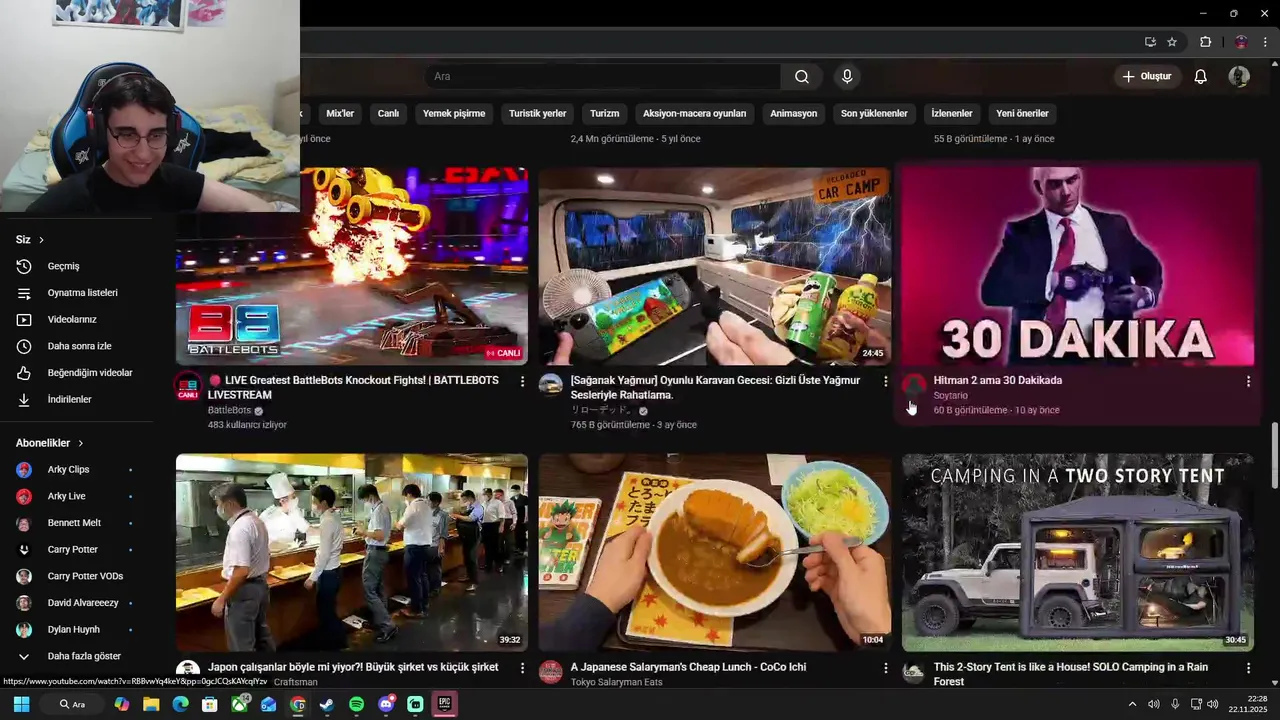Select the Mix'ler filter chip
1280x720 pixels.
(x=340, y=113)
